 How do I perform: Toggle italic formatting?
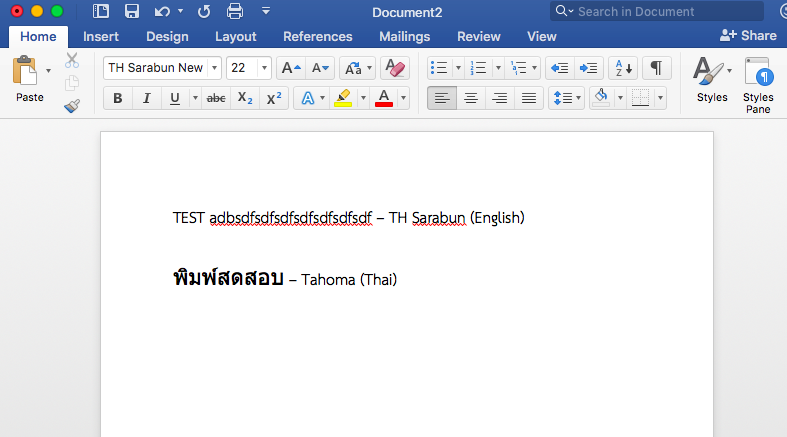(147, 98)
